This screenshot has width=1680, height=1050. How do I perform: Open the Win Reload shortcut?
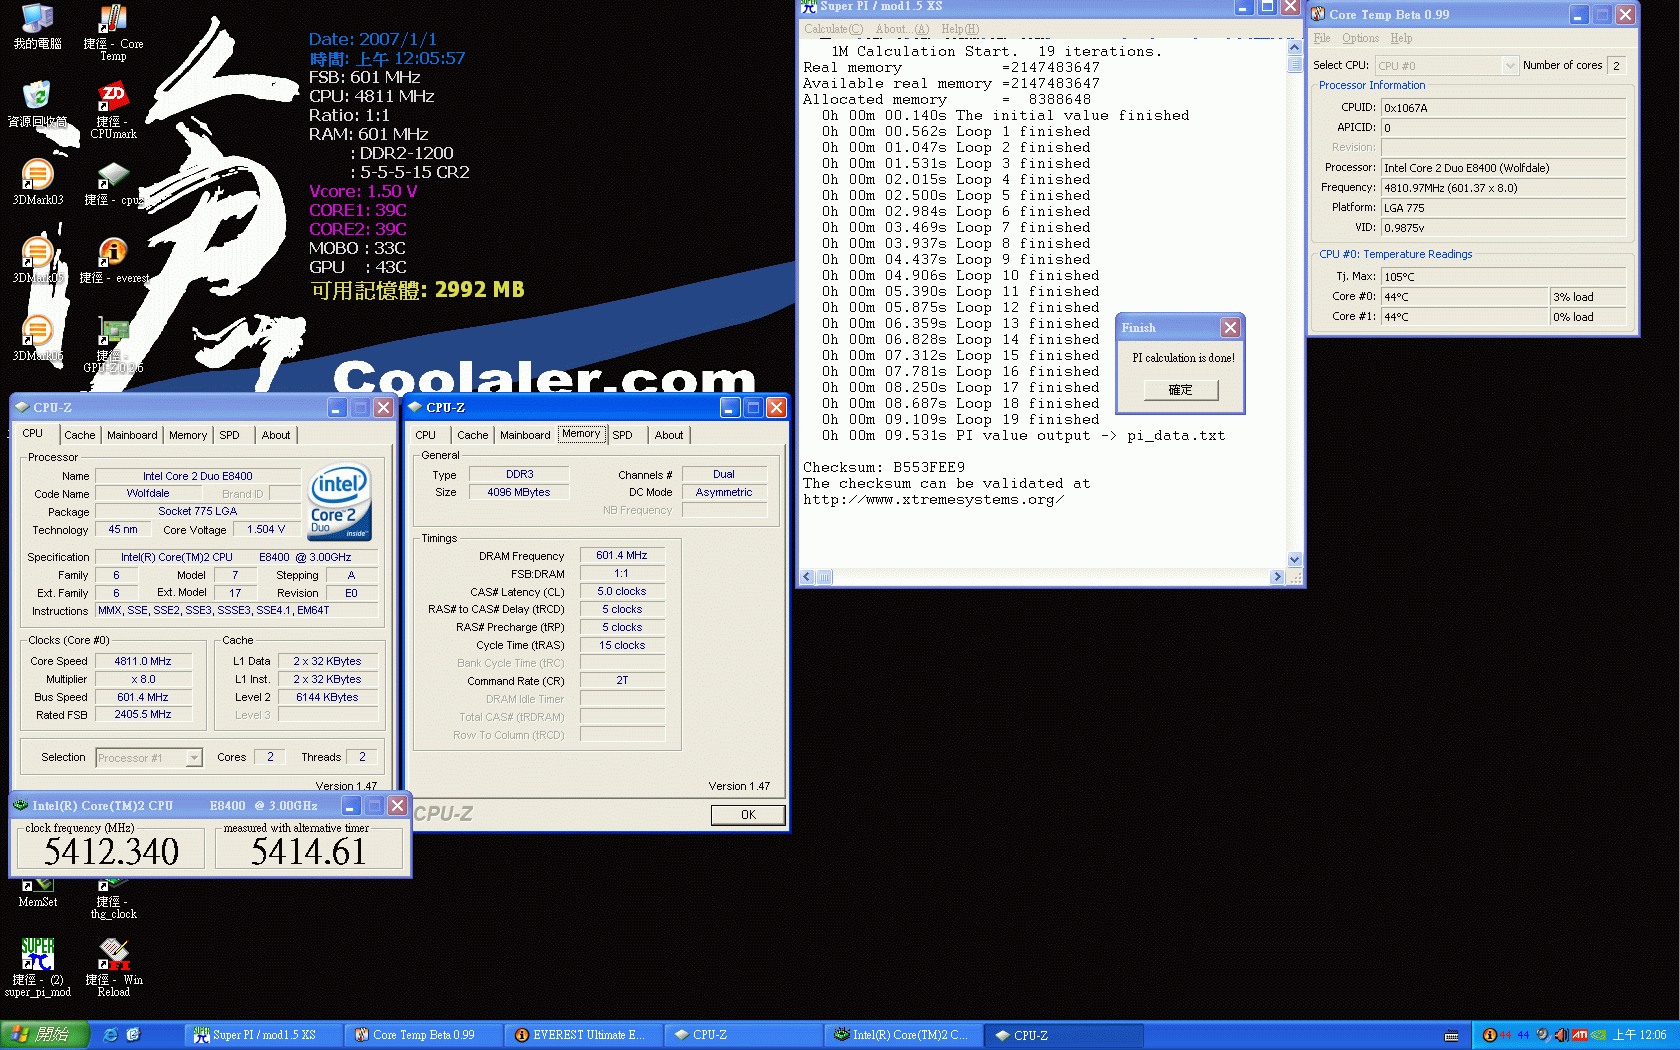click(113, 967)
